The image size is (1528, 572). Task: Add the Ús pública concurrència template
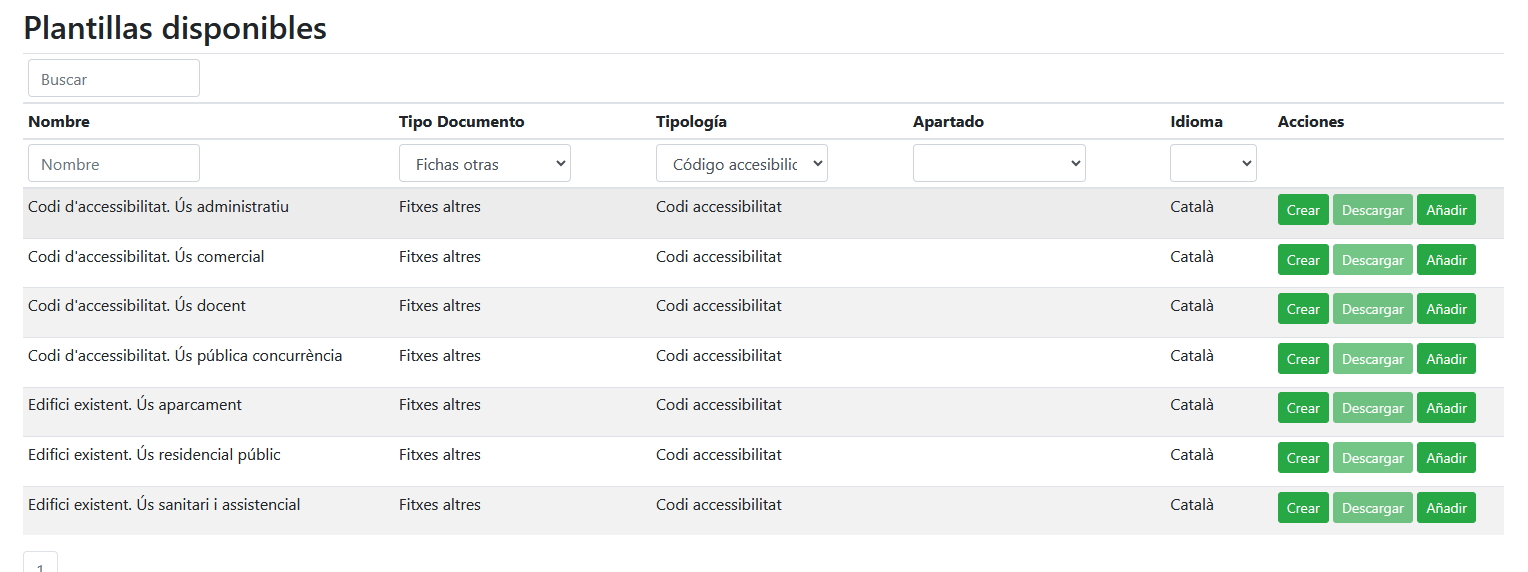pyautogui.click(x=1446, y=359)
